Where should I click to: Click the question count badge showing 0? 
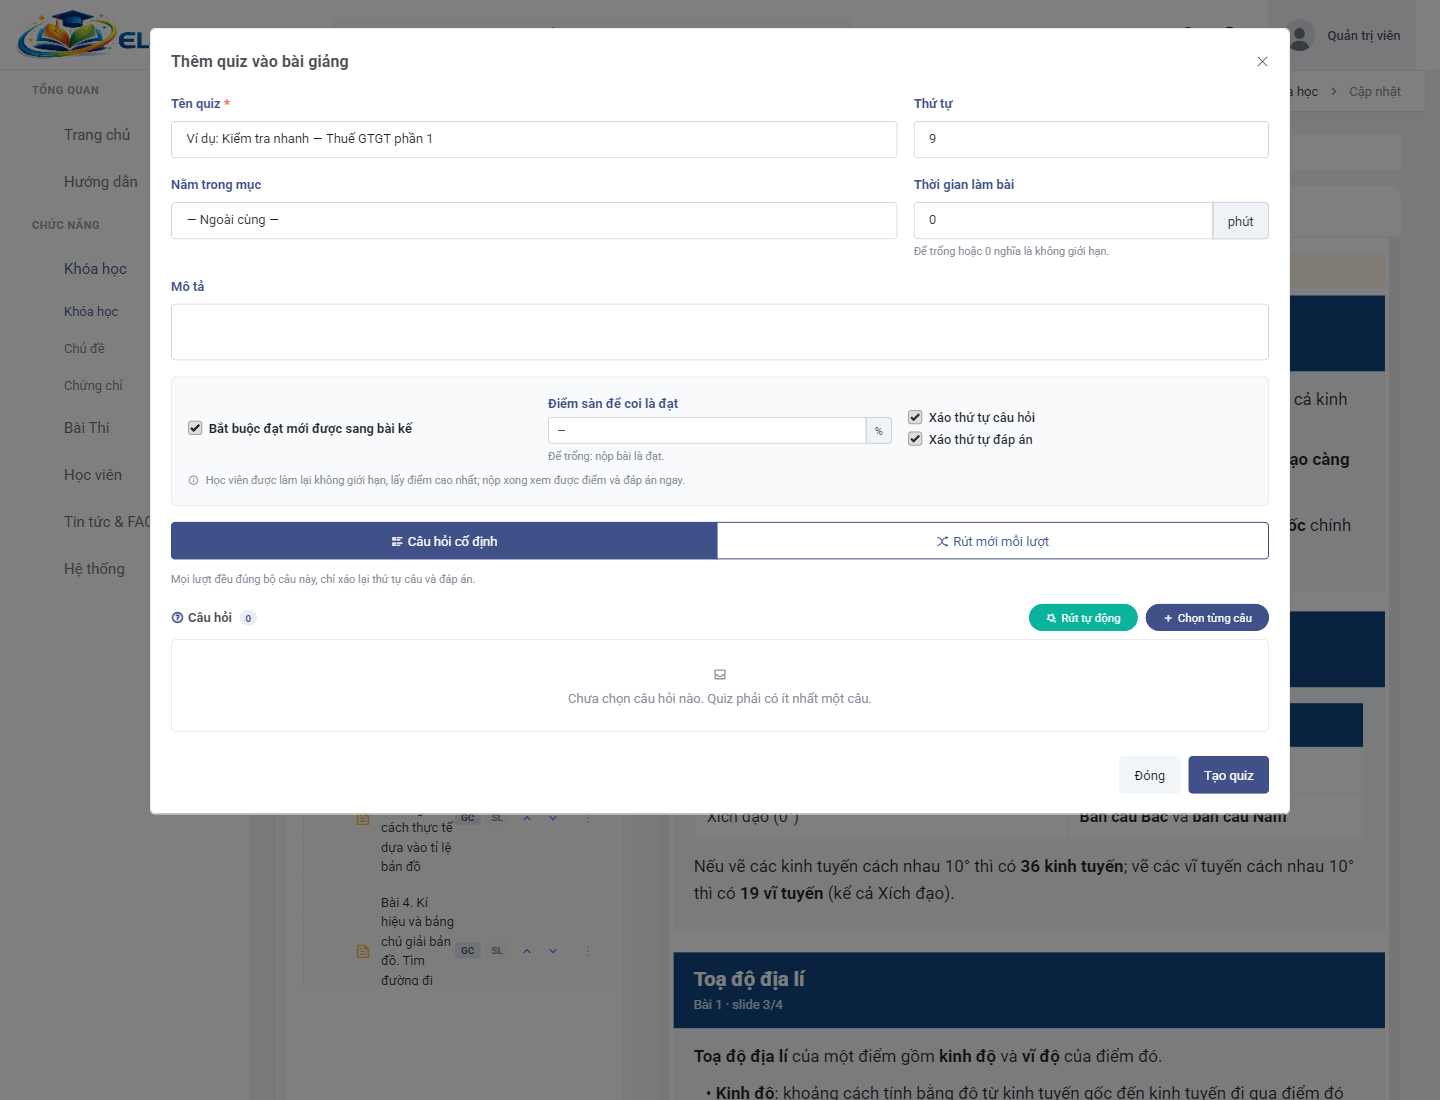248,618
